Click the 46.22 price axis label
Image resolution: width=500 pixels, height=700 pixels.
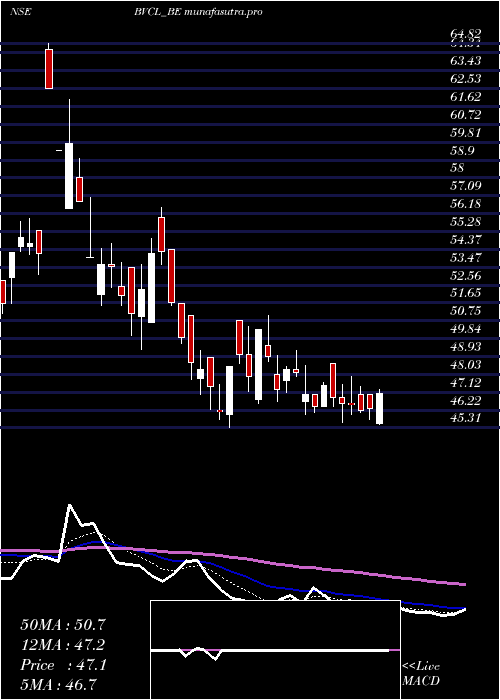coord(466,400)
